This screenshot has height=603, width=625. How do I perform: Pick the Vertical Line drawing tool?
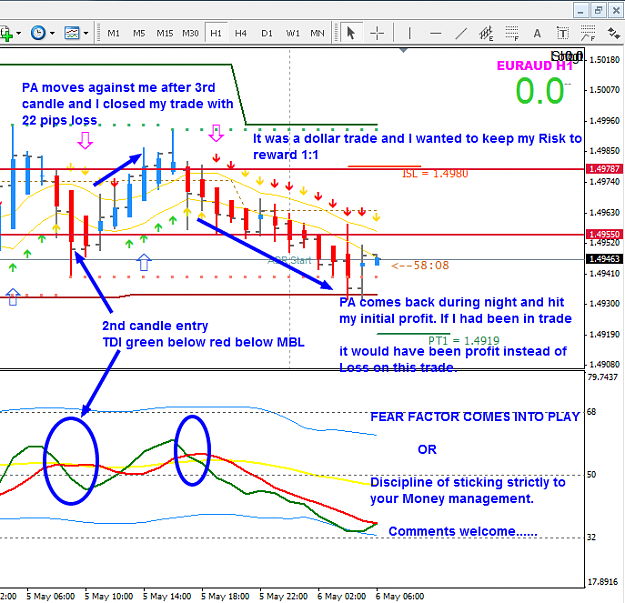(x=409, y=33)
